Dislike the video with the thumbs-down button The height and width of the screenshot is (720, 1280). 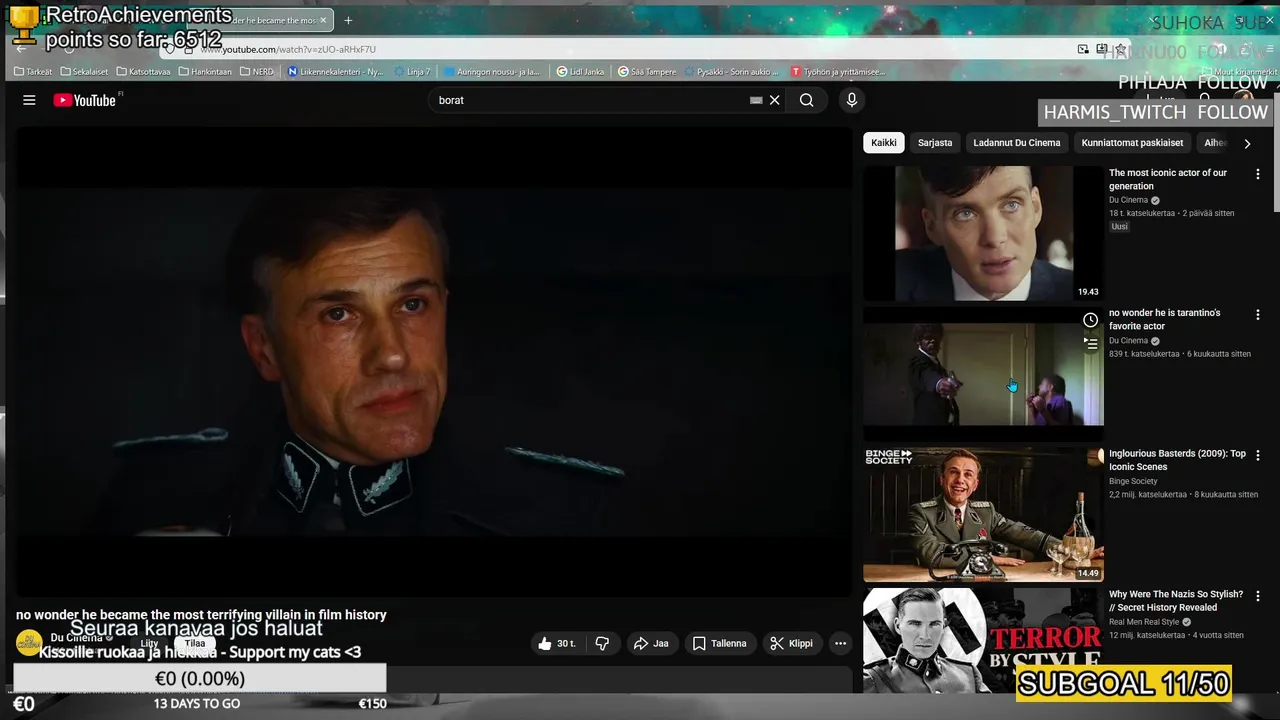[x=602, y=643]
